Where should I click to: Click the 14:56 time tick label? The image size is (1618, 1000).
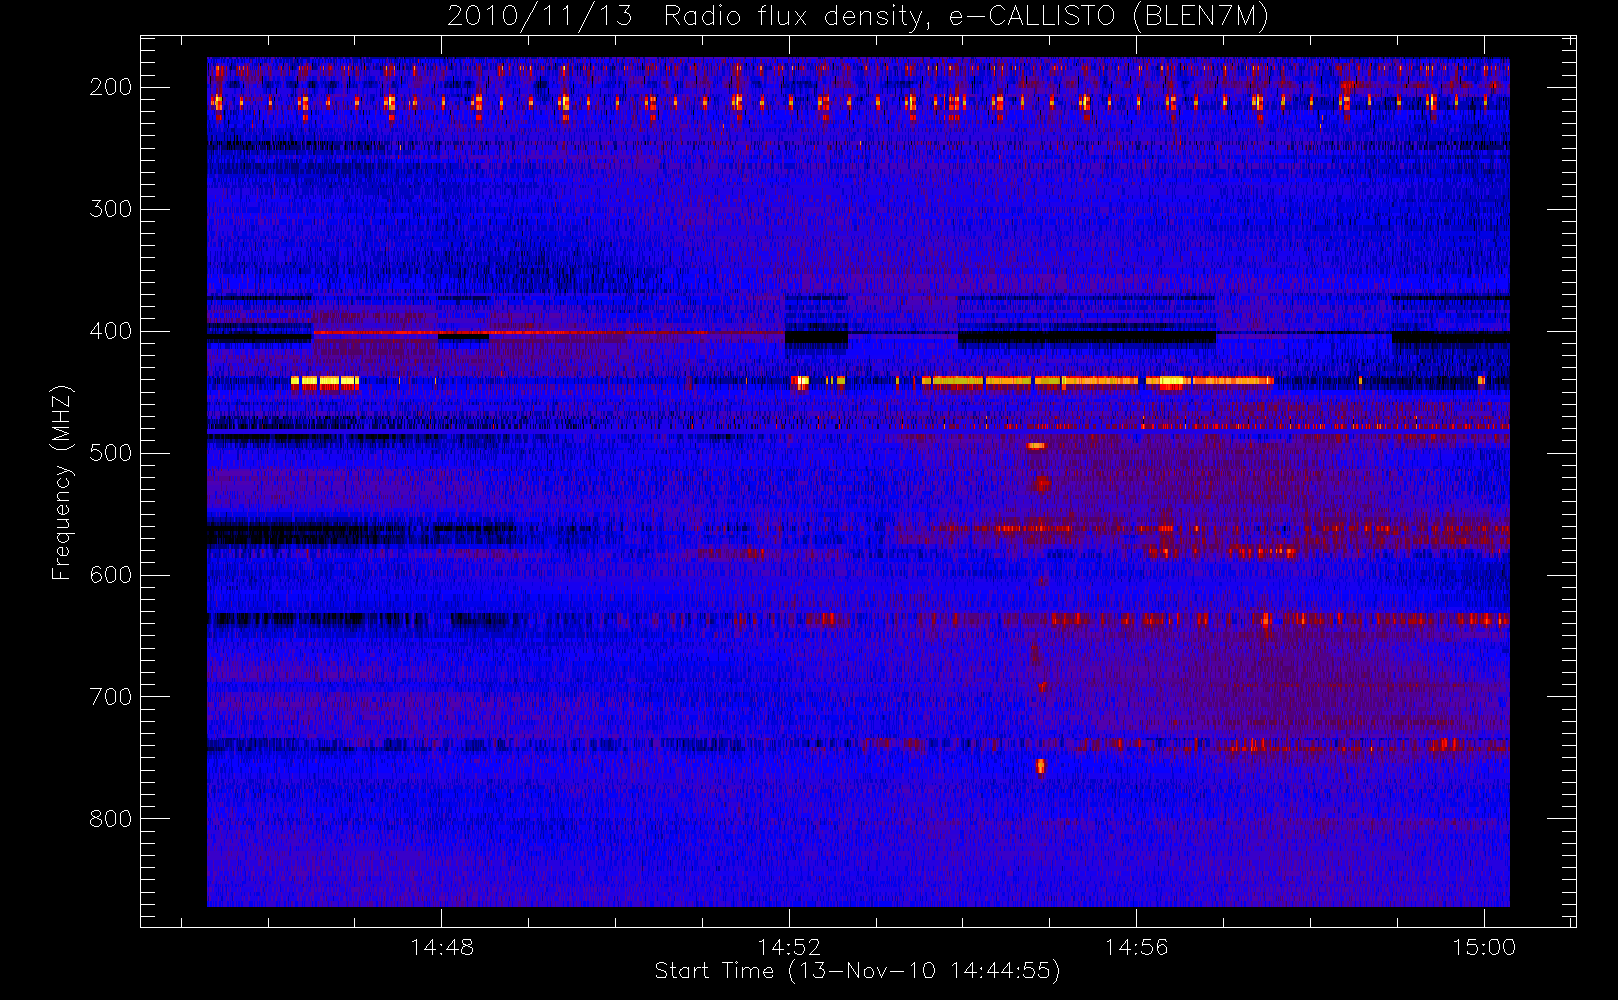pyautogui.click(x=1136, y=947)
